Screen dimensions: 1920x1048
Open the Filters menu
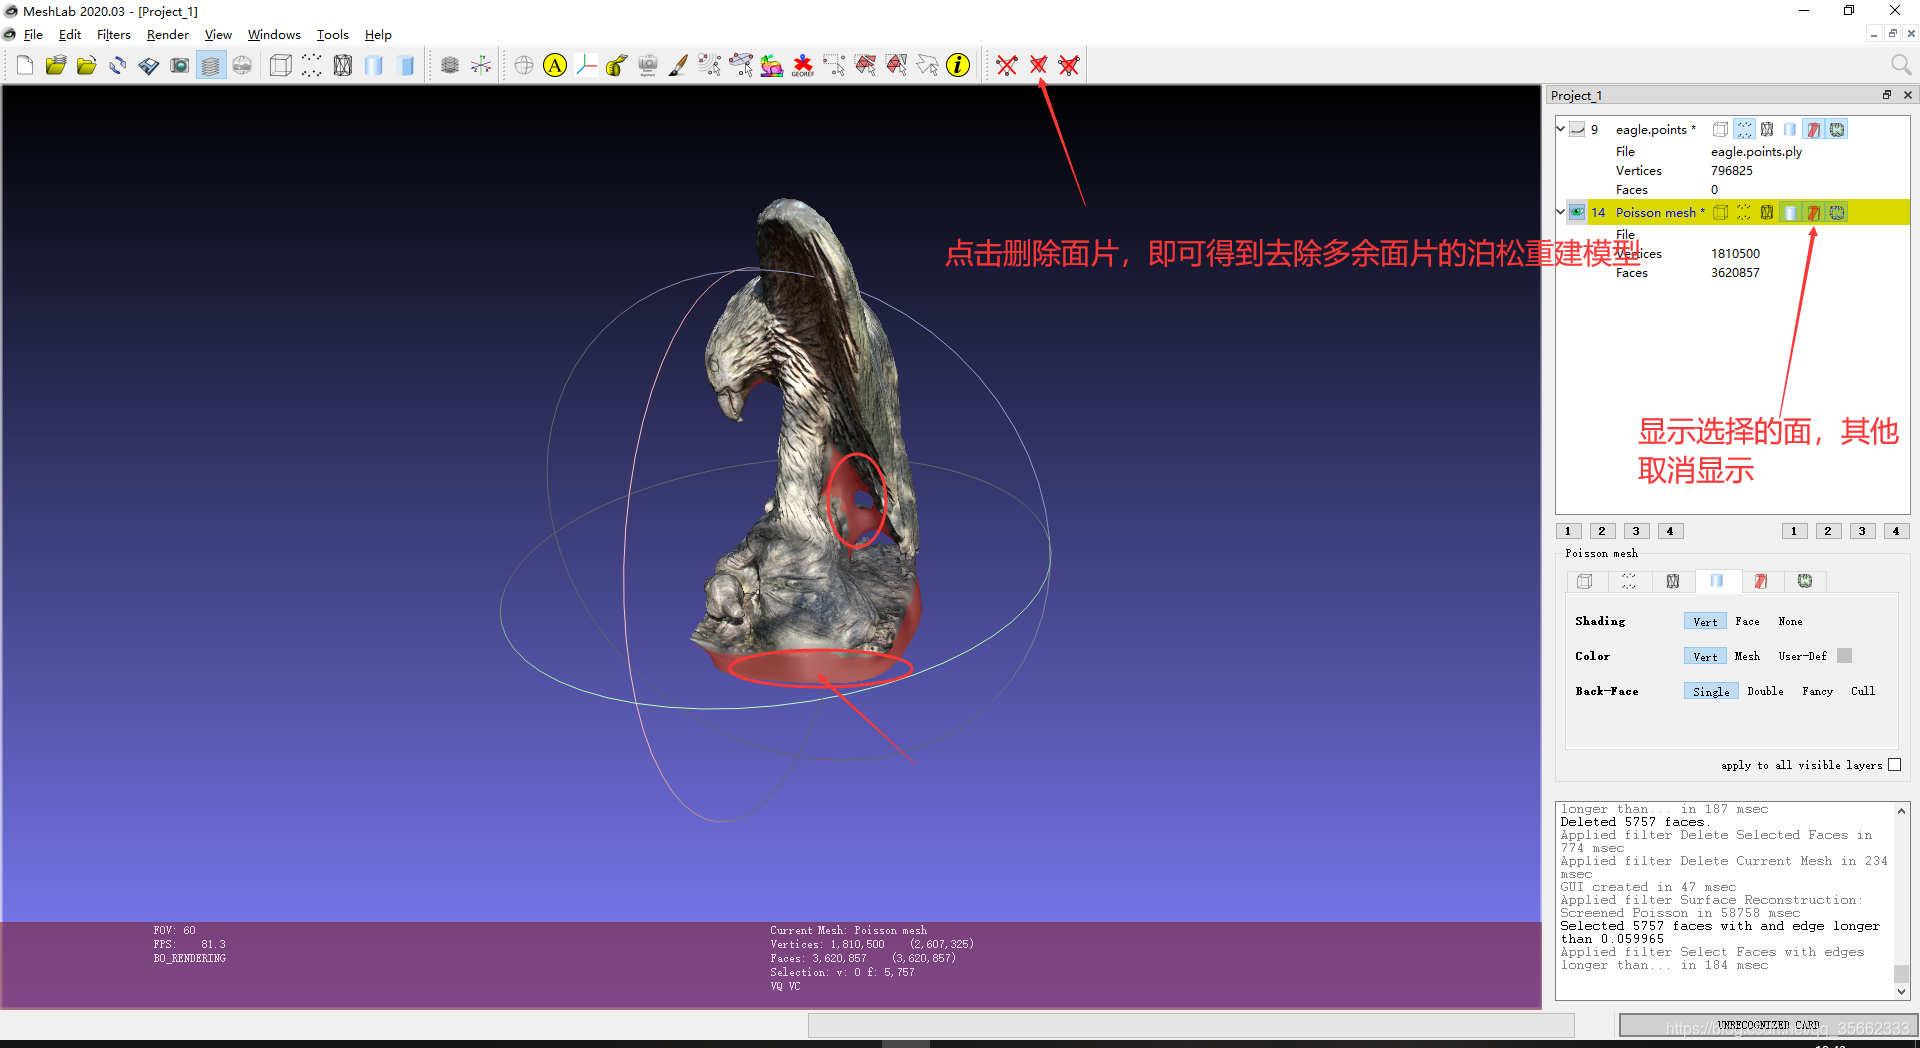coord(114,34)
